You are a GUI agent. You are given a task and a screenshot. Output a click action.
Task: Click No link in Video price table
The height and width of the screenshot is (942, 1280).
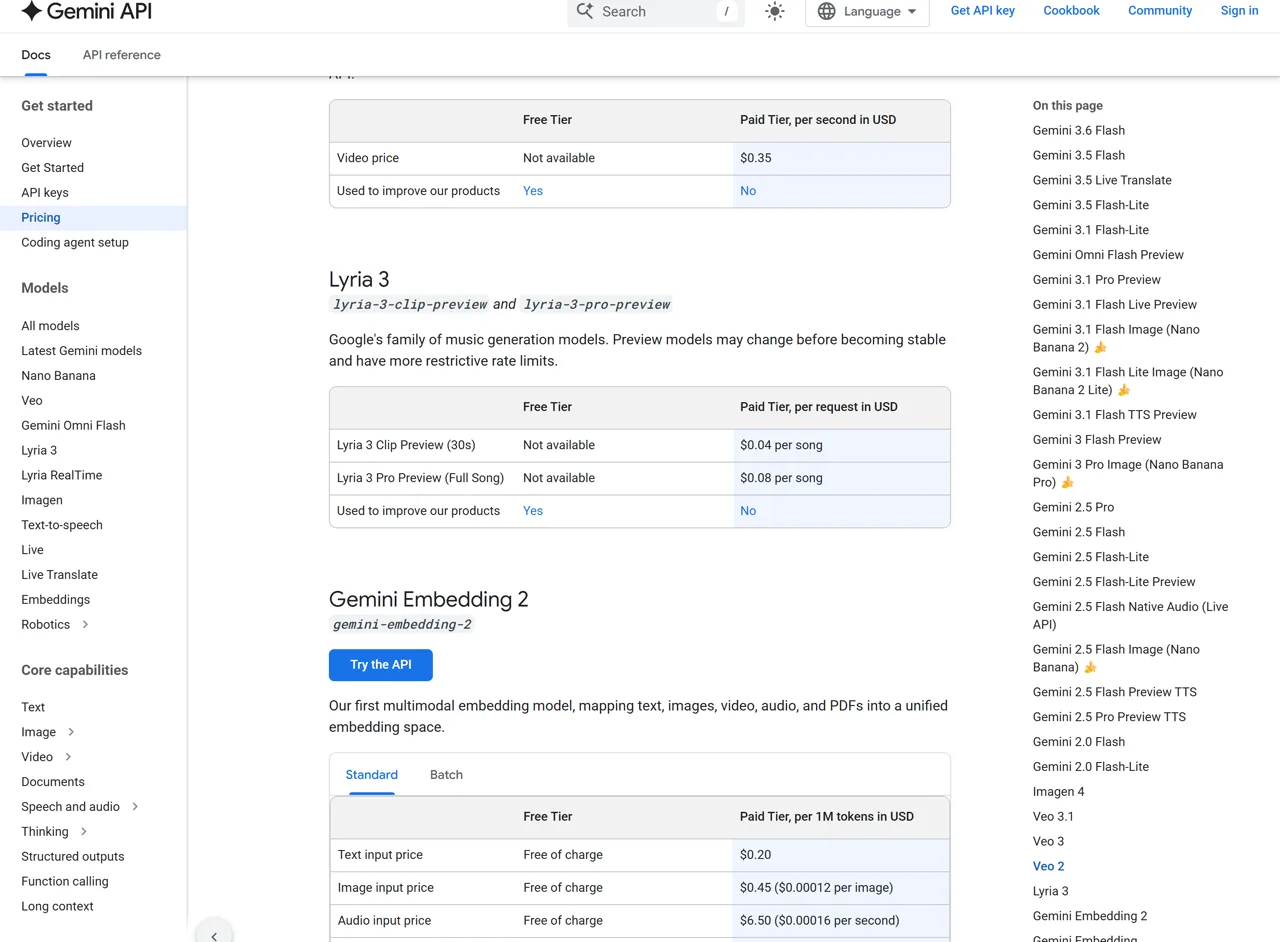748,191
